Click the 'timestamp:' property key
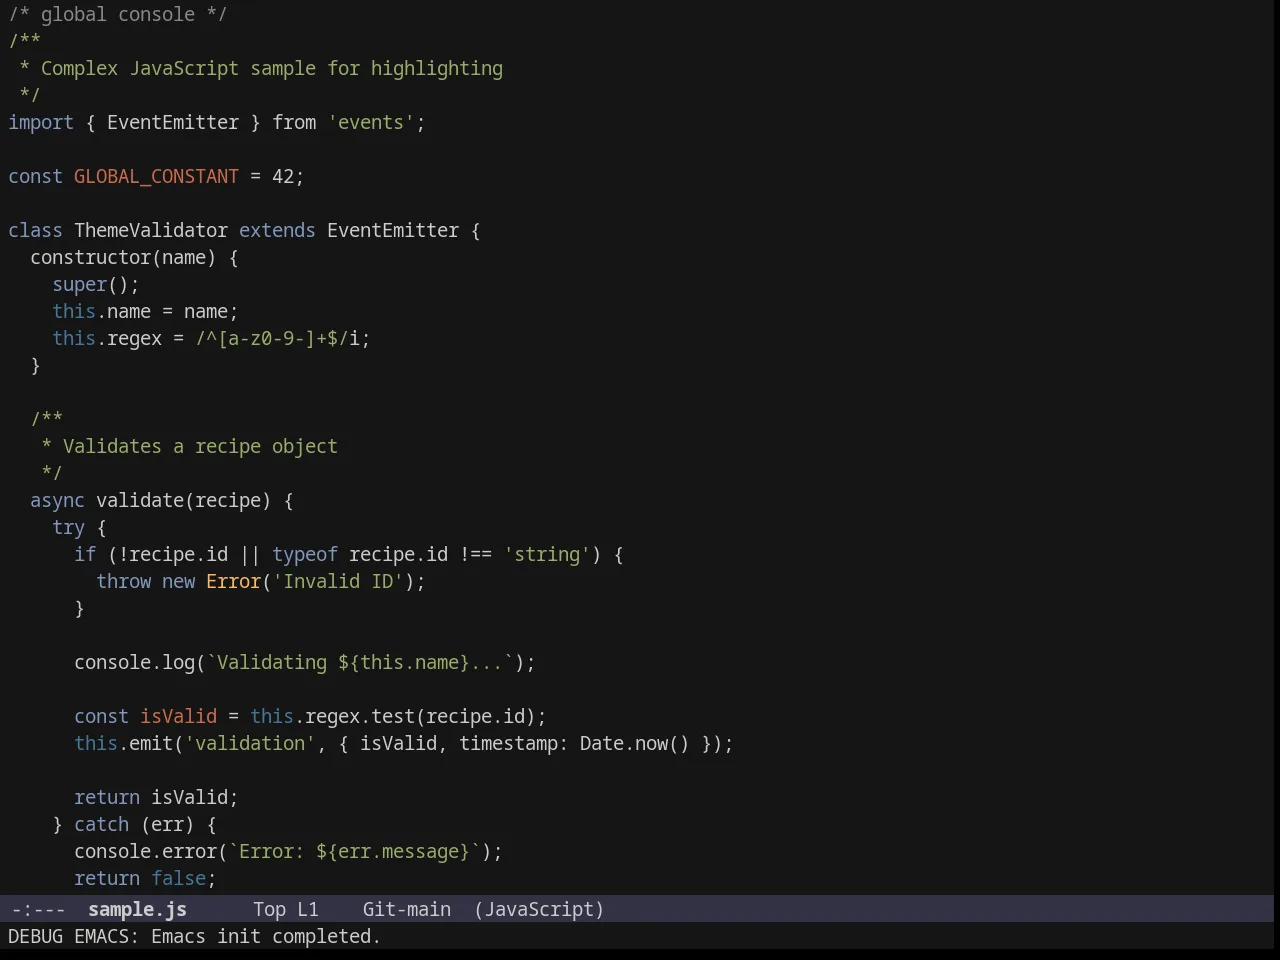The height and width of the screenshot is (960, 1280). coord(514,743)
